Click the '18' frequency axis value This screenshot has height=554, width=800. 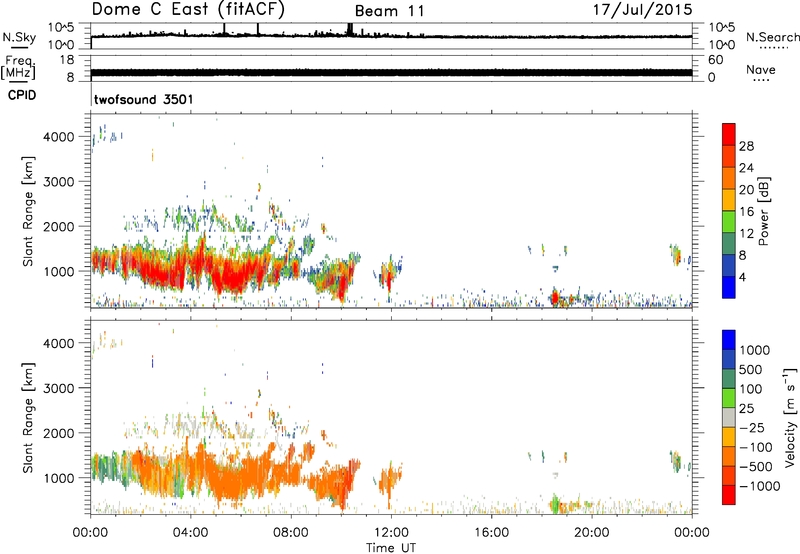pos(67,60)
